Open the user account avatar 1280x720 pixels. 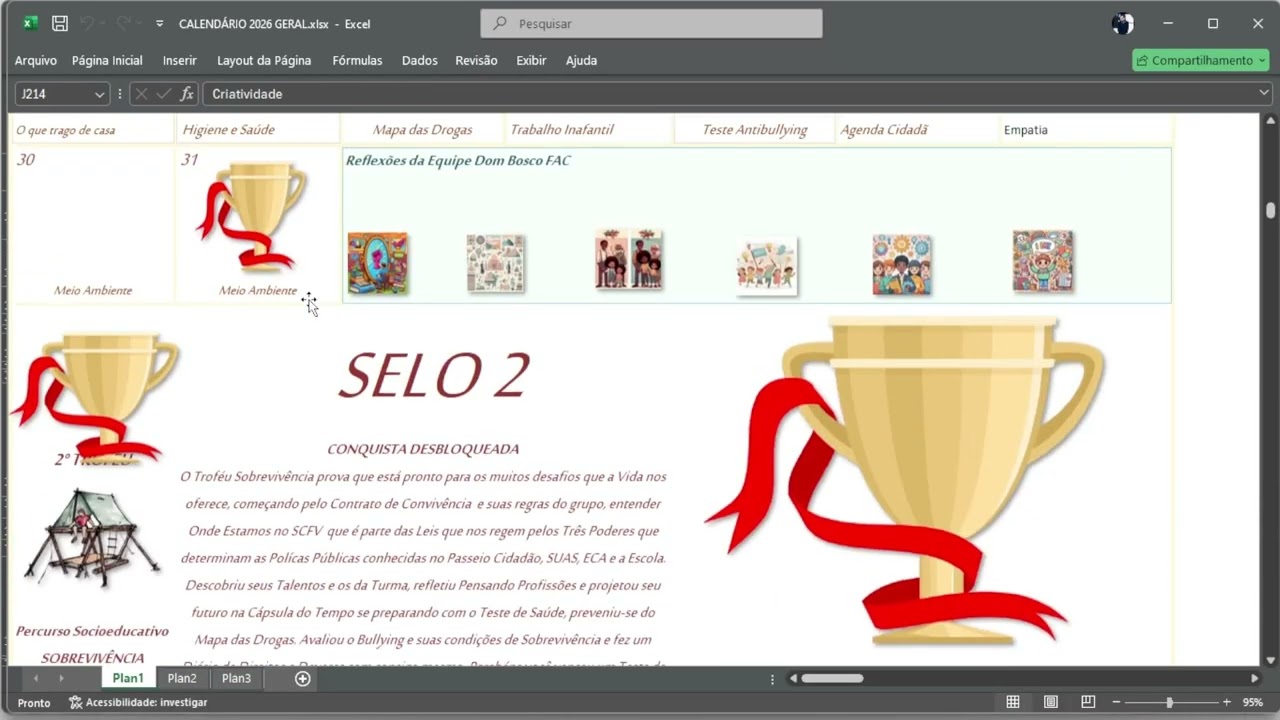(1123, 23)
